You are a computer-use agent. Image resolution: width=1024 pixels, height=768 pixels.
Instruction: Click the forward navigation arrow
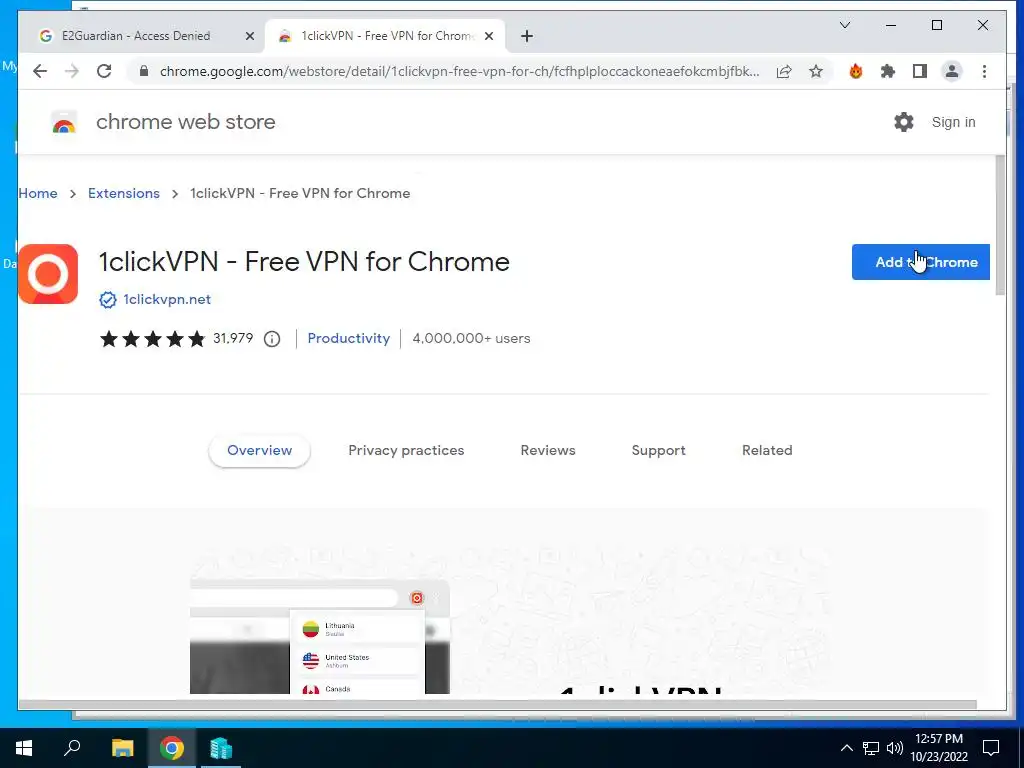click(x=72, y=71)
